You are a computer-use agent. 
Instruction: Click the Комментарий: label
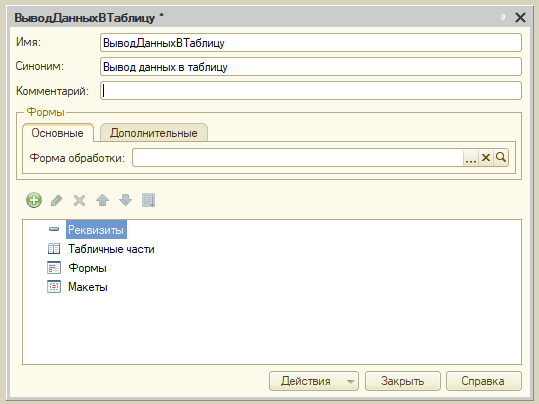tap(52, 91)
